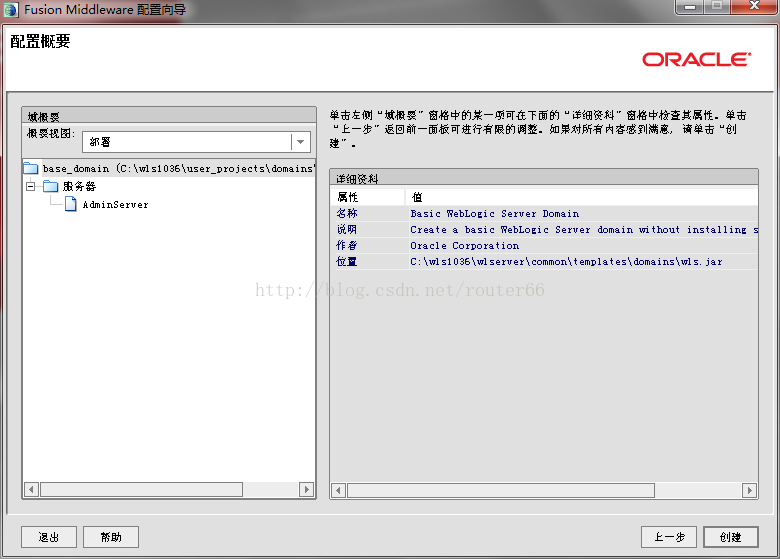780x559 pixels.
Task: Select base_domain tree row
Action: [x=169, y=169]
